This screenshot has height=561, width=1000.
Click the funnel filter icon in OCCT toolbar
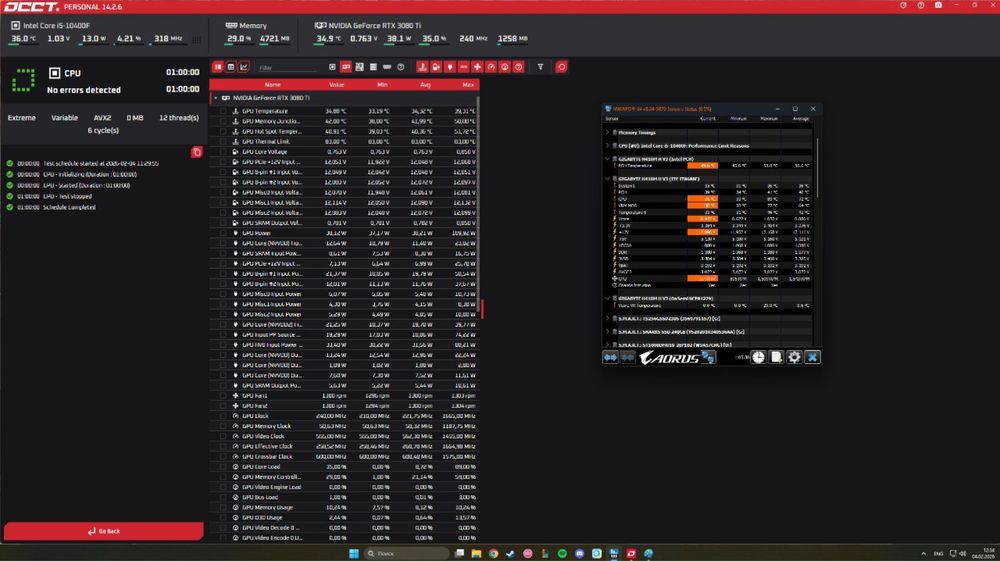pyautogui.click(x=540, y=67)
